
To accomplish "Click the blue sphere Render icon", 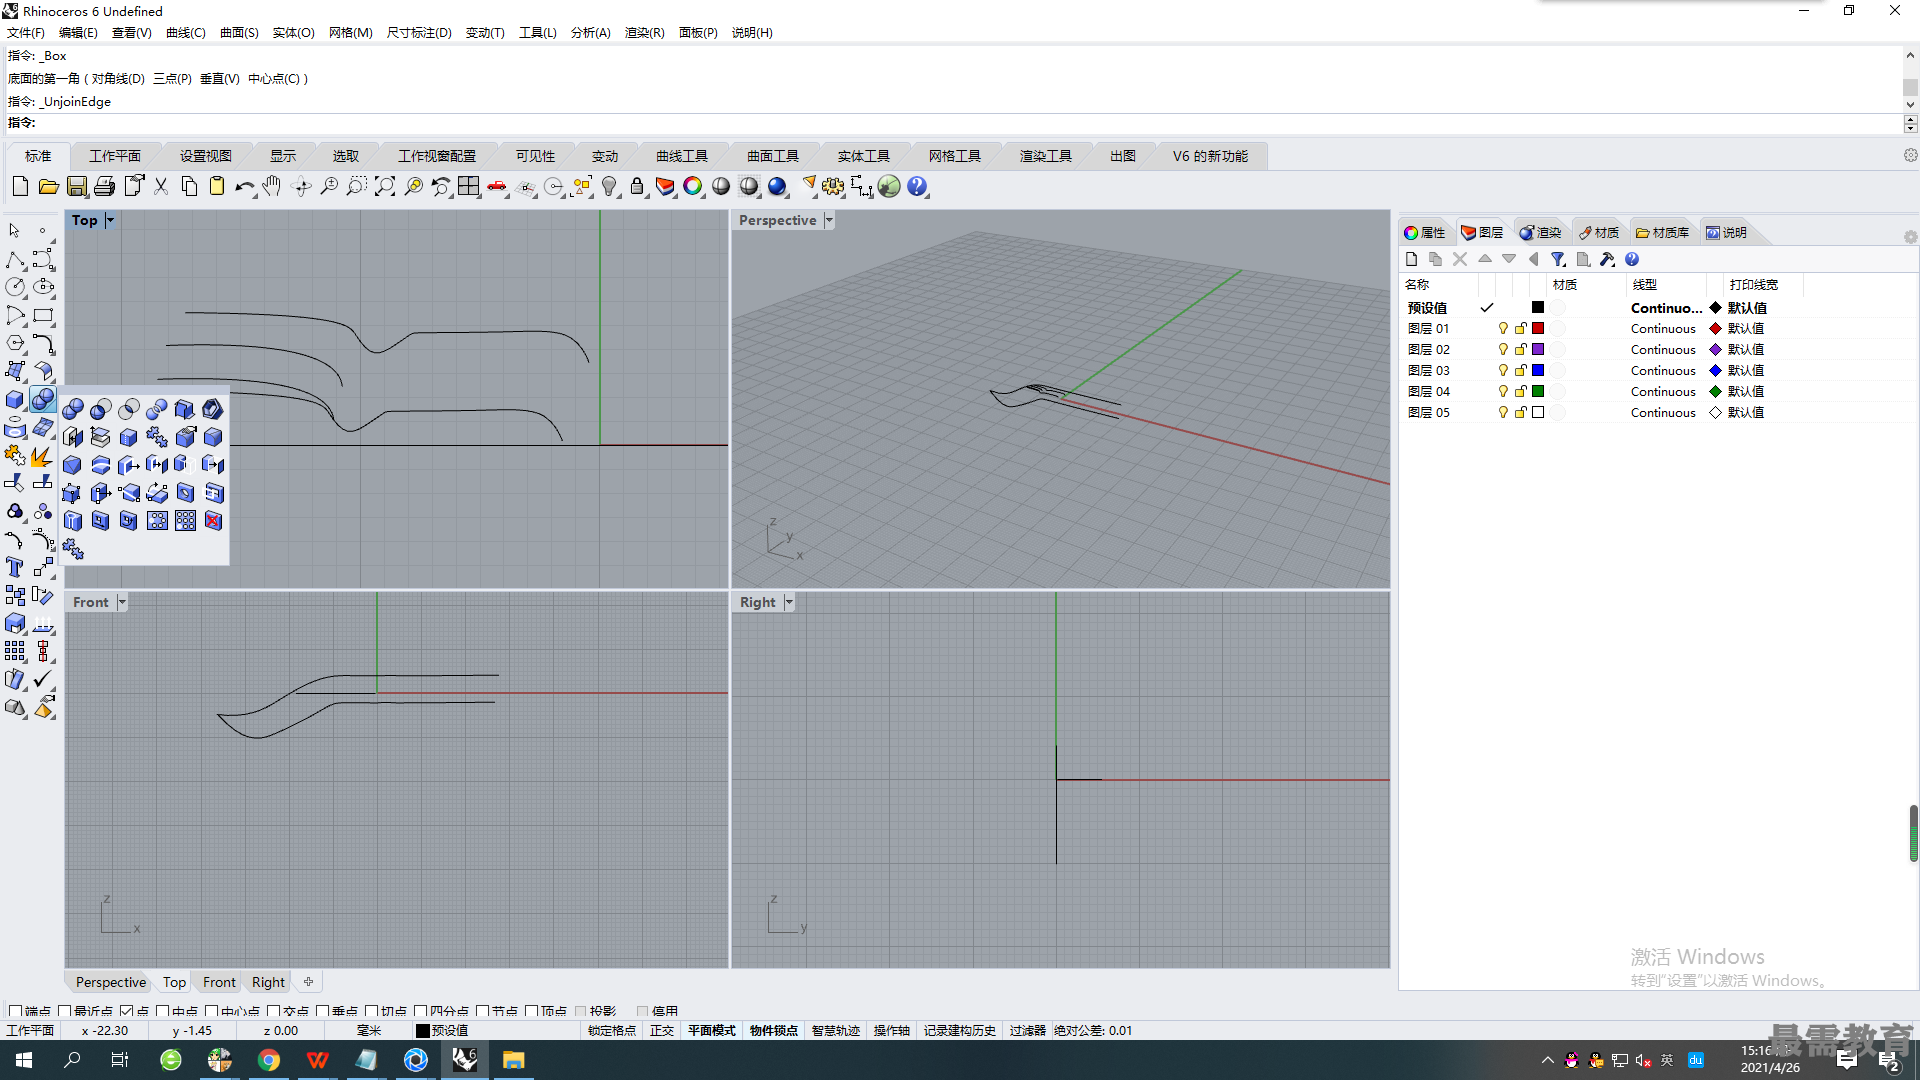I will tap(777, 187).
